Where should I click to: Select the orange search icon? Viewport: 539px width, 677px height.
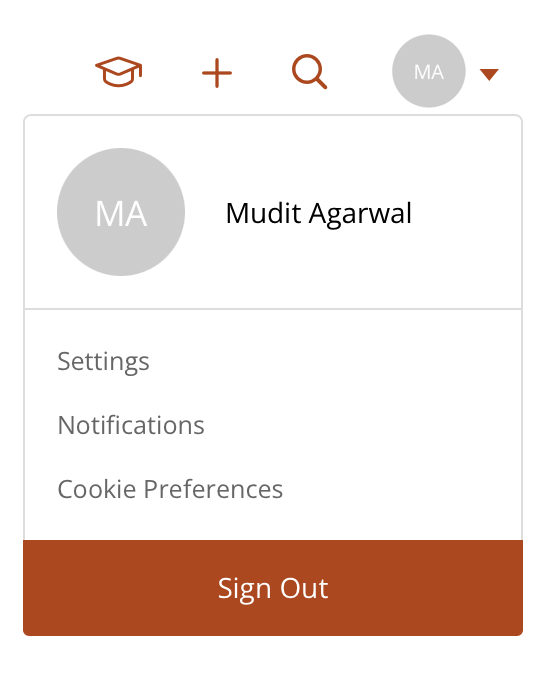[x=309, y=72]
